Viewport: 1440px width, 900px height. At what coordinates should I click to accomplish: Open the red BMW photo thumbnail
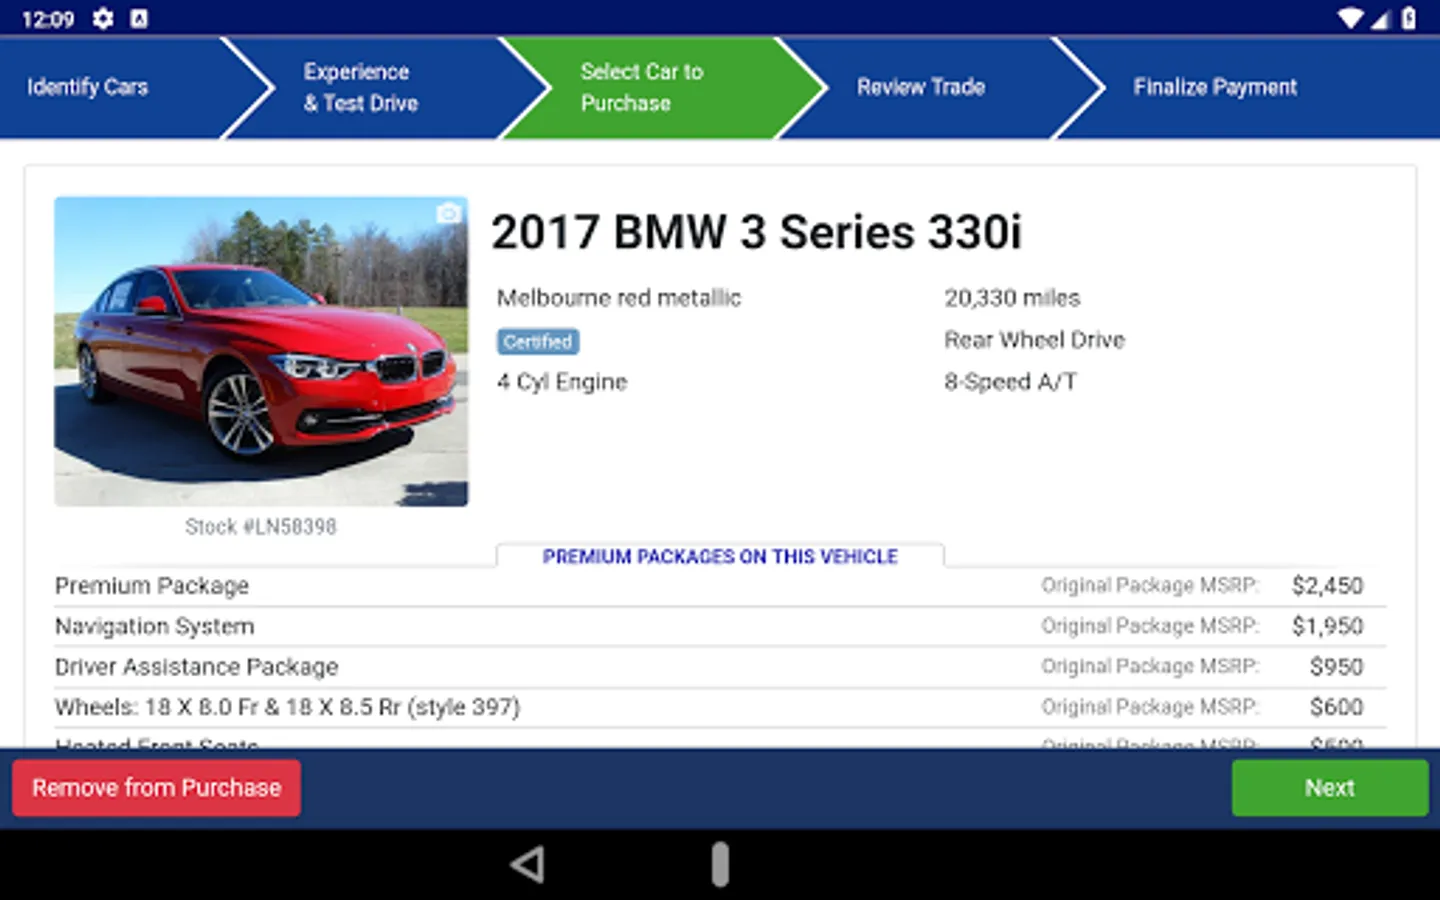point(261,352)
